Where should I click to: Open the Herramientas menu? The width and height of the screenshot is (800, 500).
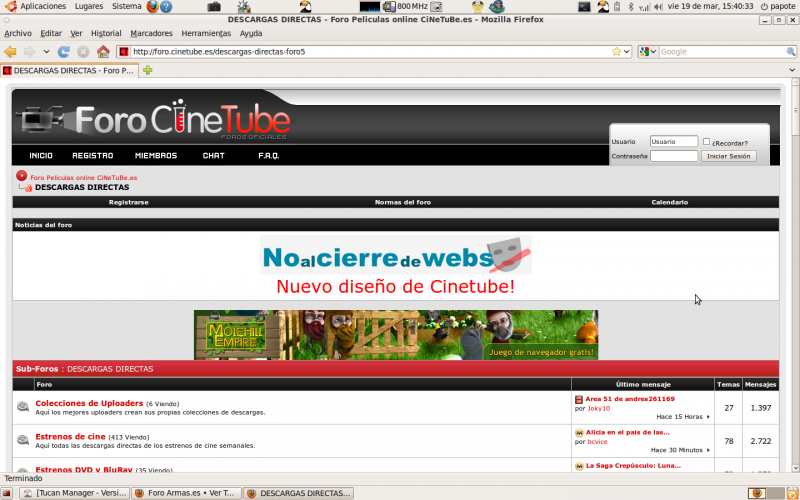[x=206, y=33]
